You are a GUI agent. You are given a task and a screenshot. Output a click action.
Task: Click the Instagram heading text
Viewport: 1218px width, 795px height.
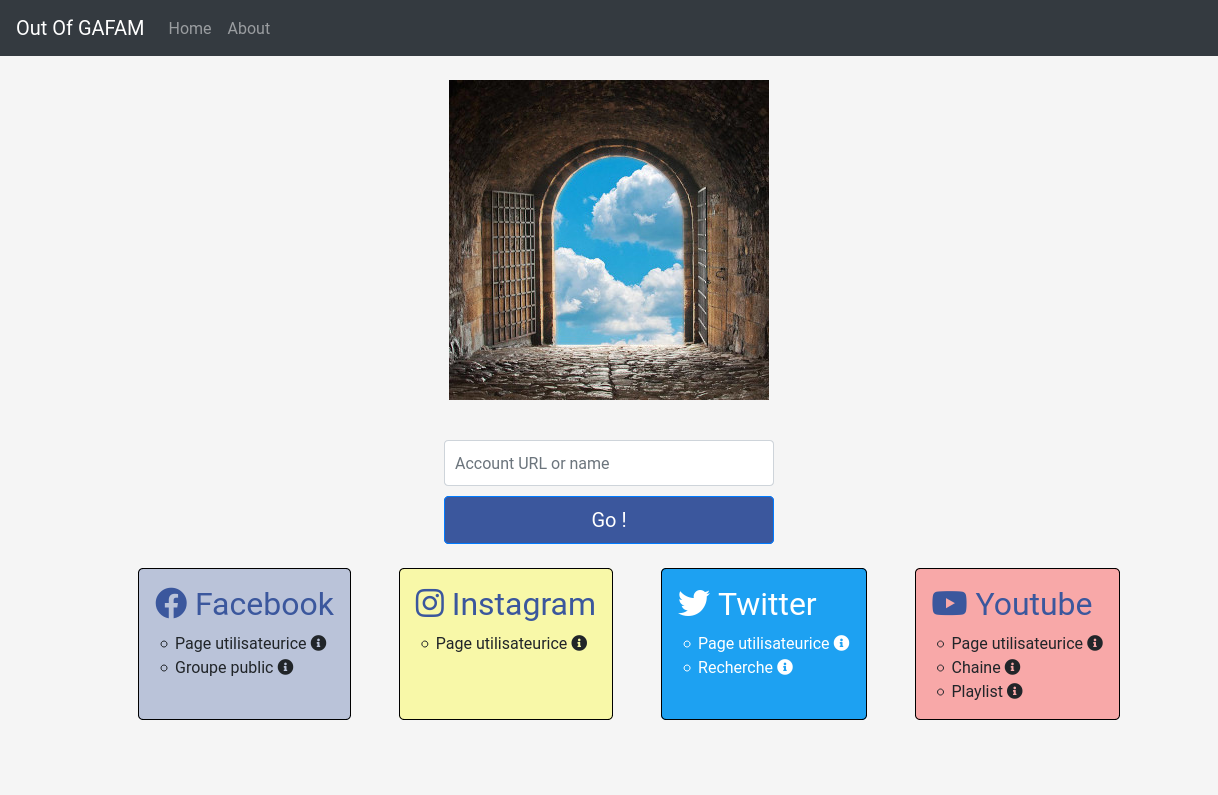[523, 604]
